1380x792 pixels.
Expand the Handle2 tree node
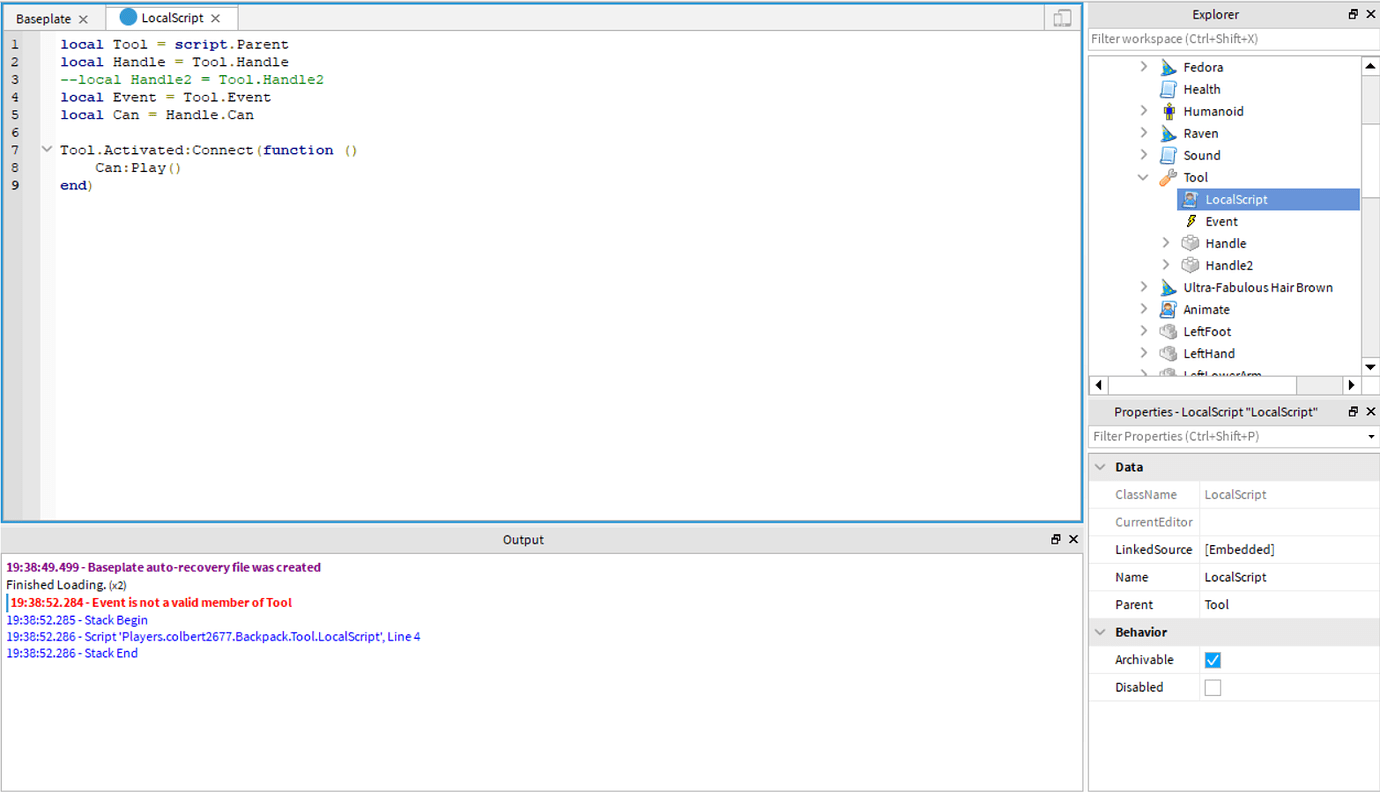point(1166,265)
